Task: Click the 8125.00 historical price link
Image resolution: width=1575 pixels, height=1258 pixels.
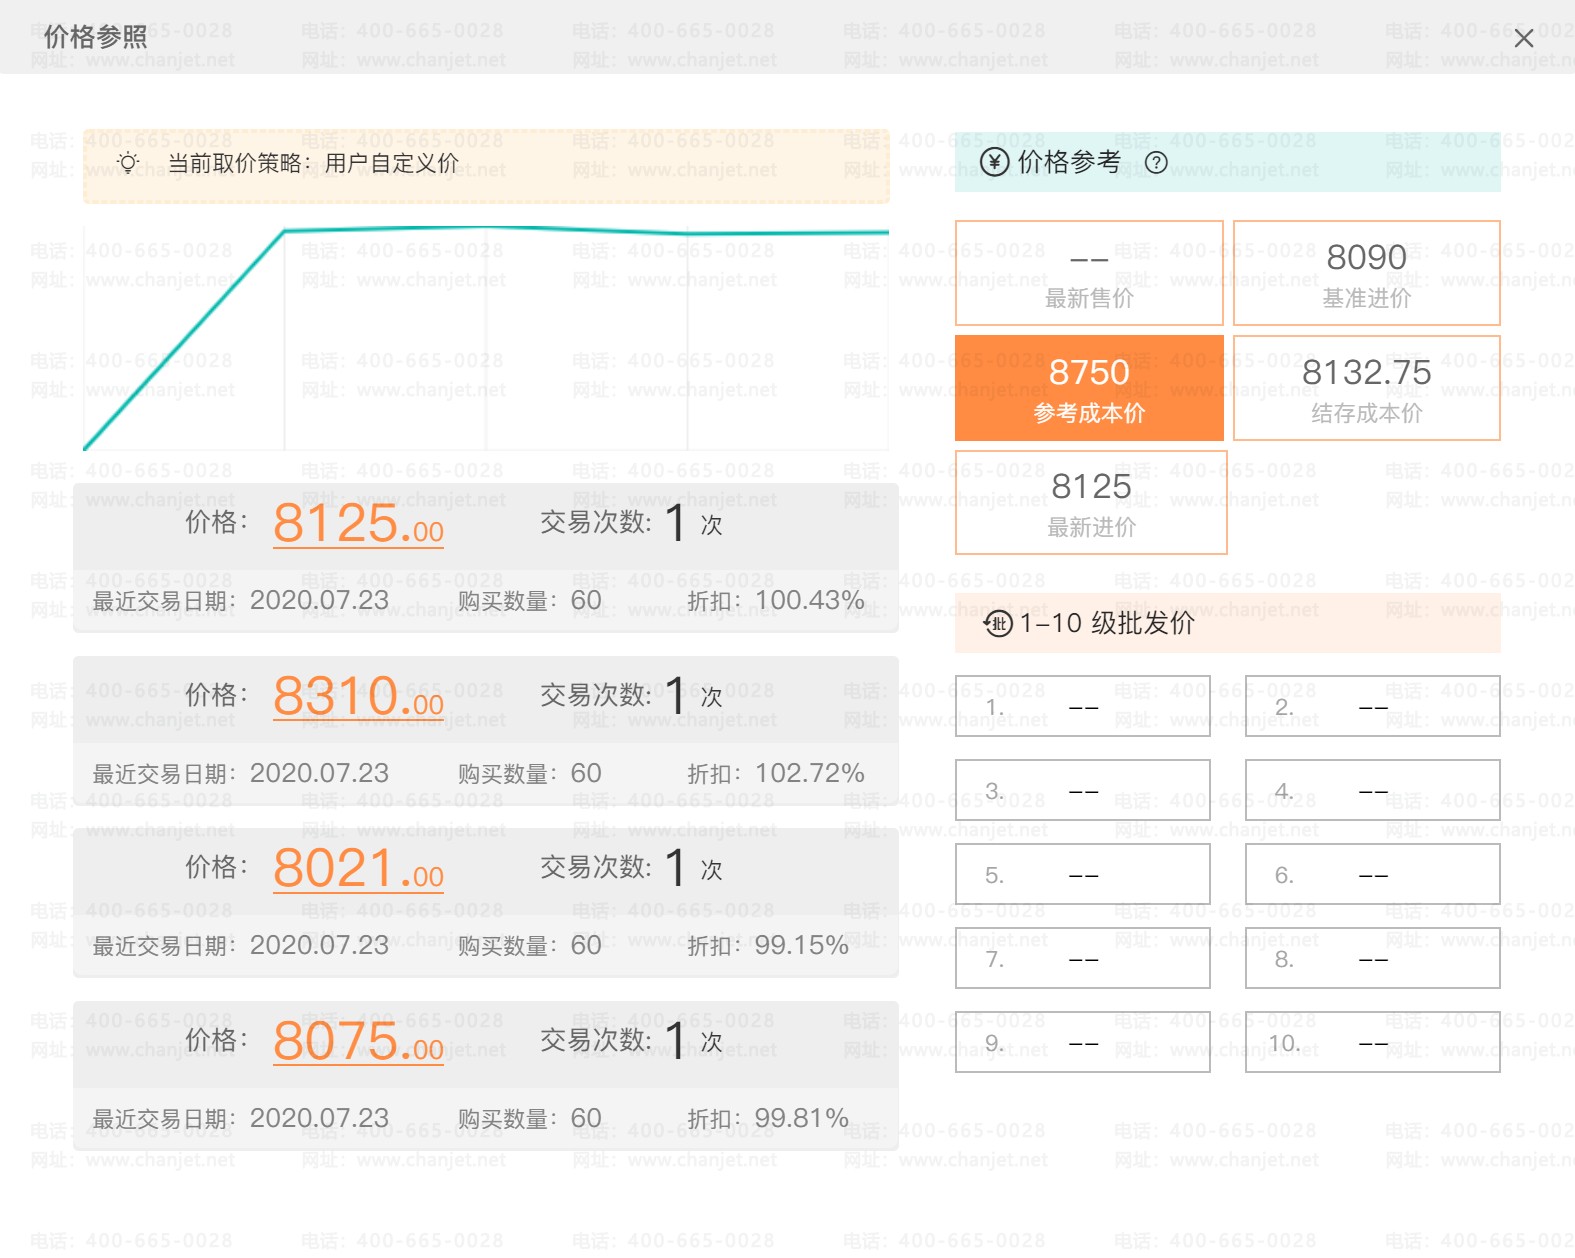Action: coord(358,524)
